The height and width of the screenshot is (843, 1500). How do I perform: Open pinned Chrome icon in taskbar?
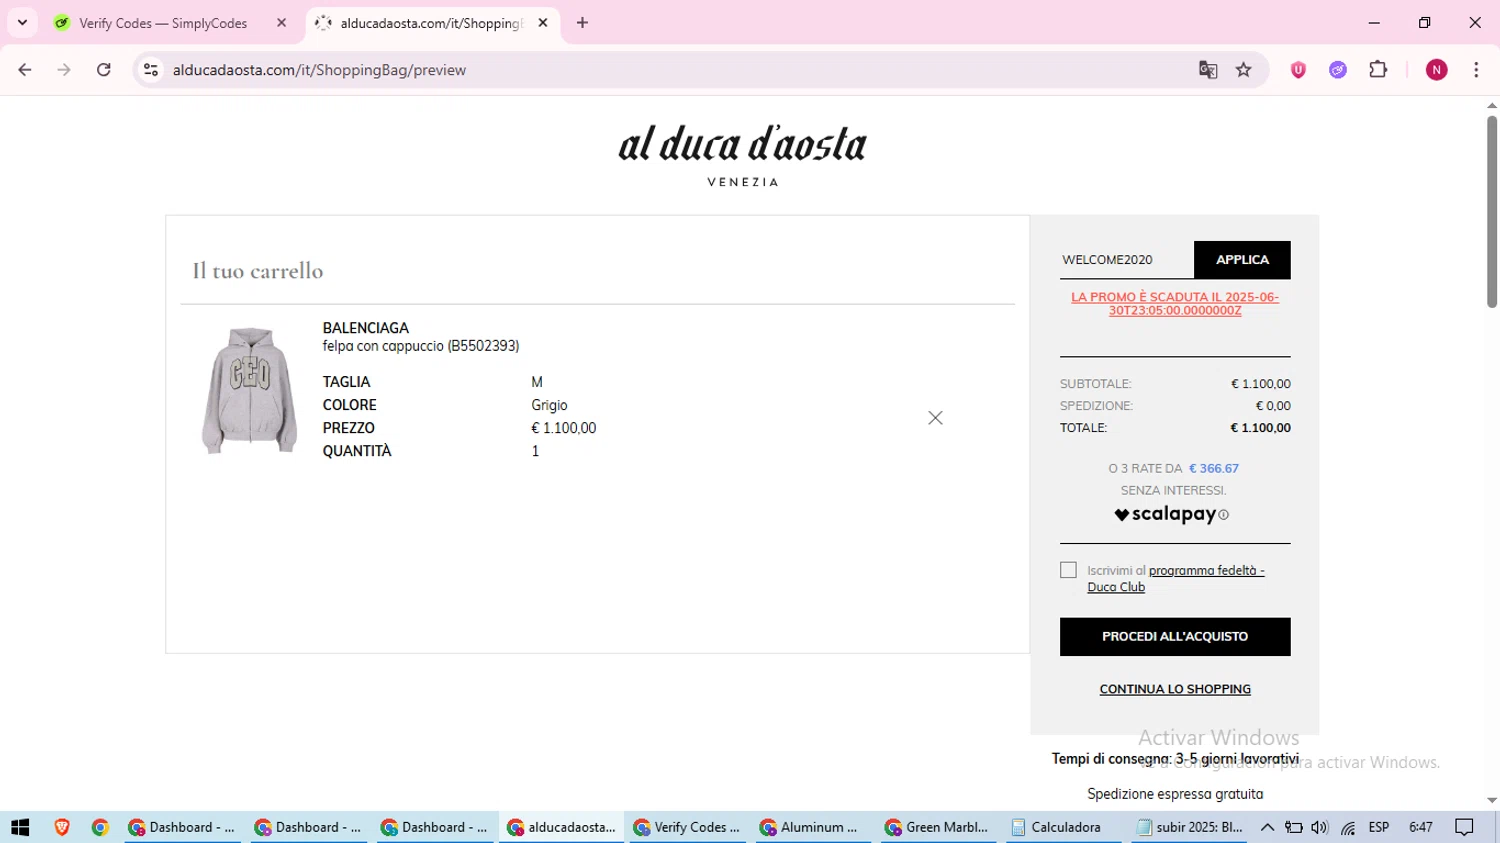[x=100, y=827]
